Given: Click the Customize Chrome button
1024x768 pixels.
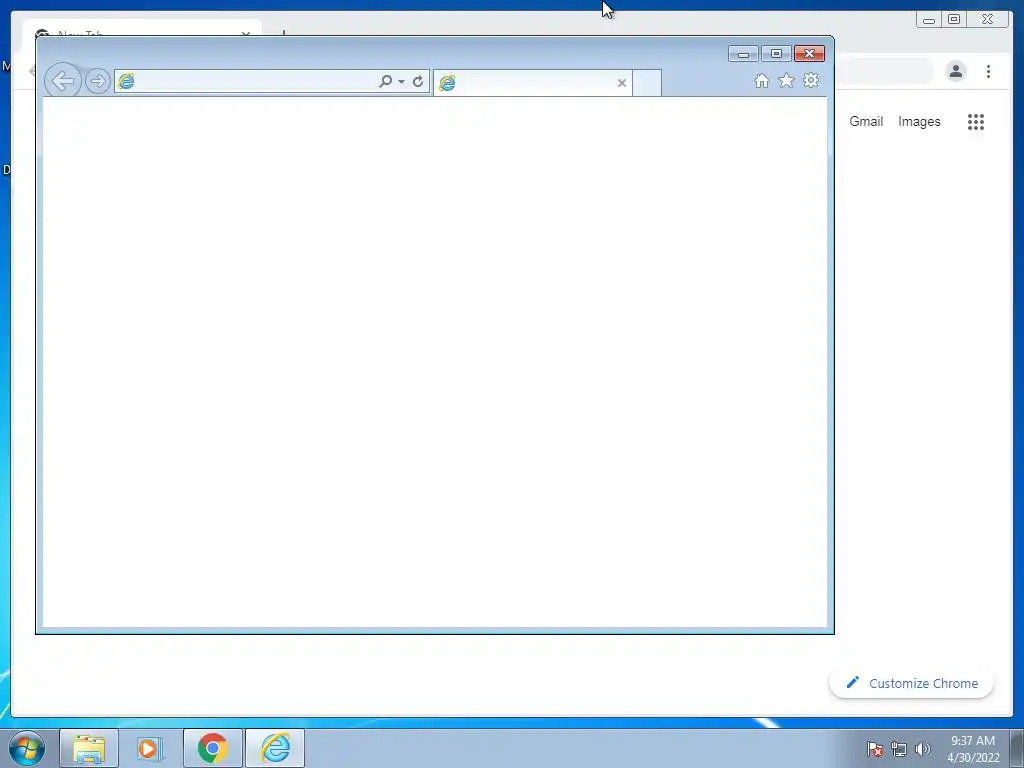Looking at the screenshot, I should (x=912, y=683).
